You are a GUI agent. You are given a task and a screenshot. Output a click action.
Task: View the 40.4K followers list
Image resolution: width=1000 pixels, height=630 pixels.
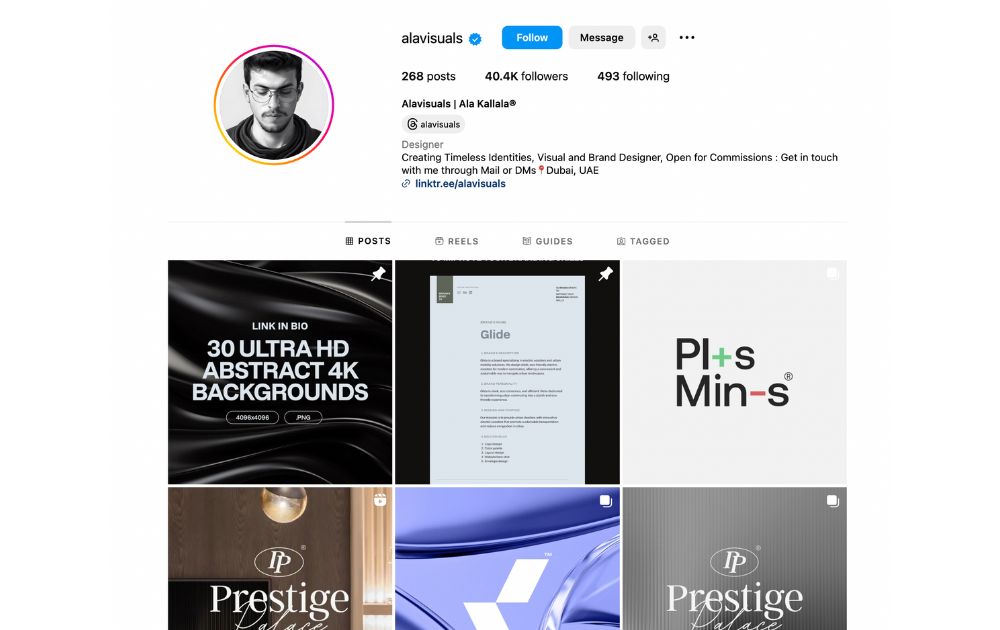(x=526, y=77)
